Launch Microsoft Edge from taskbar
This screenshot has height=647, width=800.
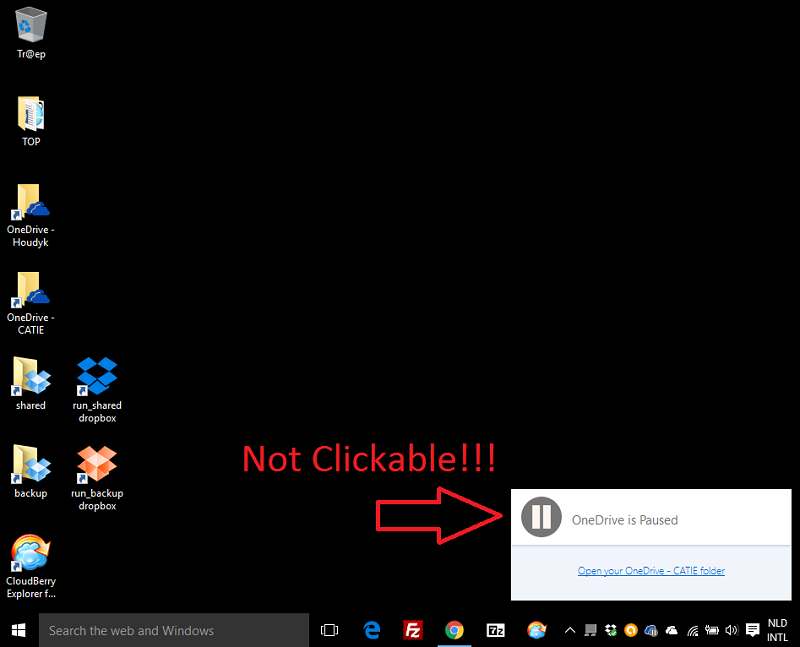(372, 630)
